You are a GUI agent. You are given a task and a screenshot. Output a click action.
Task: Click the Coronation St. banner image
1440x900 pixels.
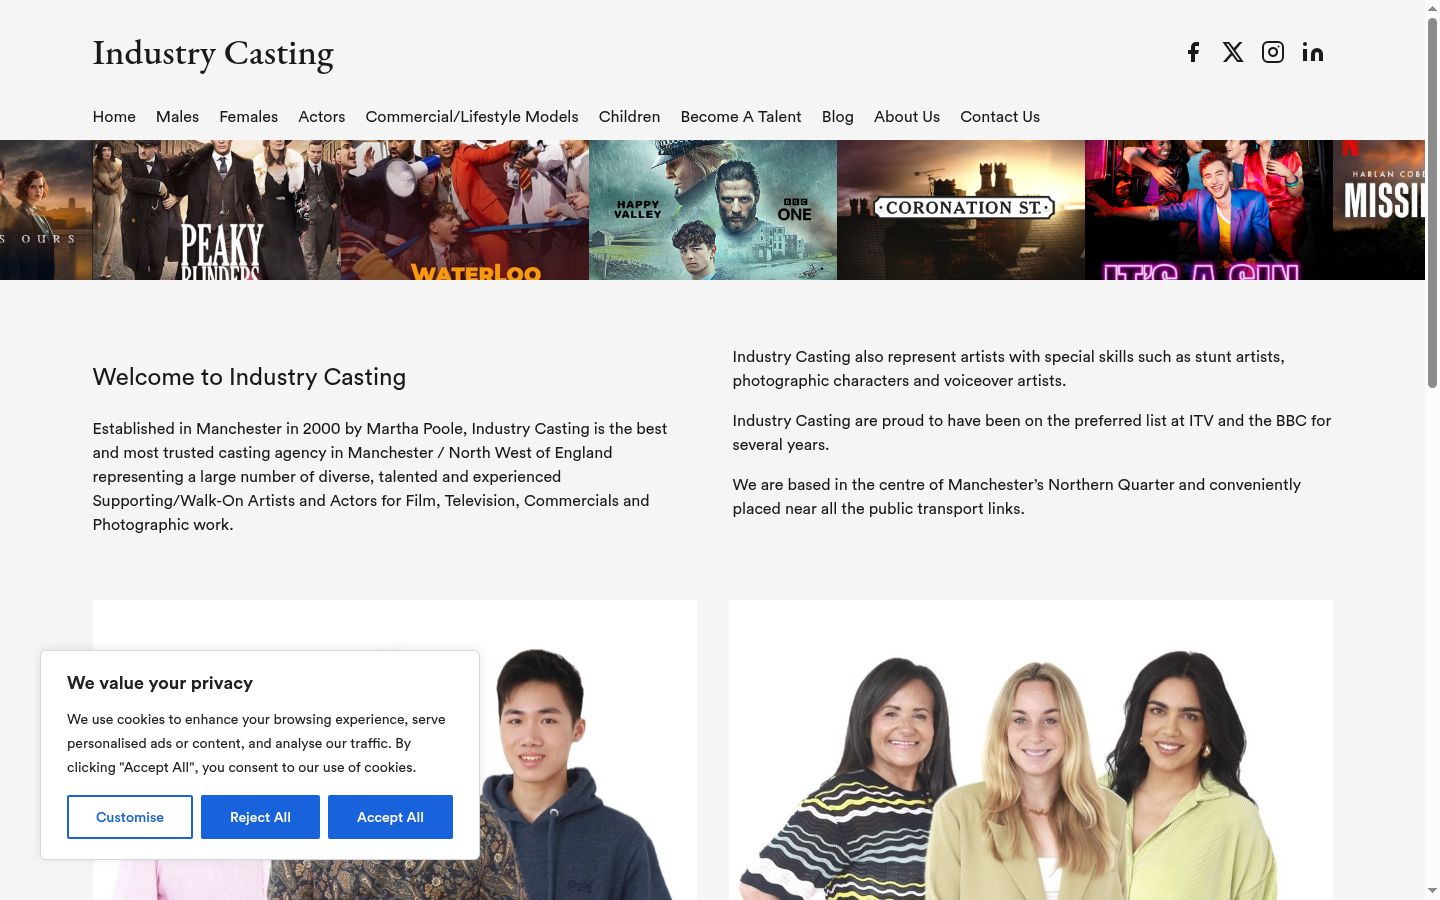click(x=961, y=210)
